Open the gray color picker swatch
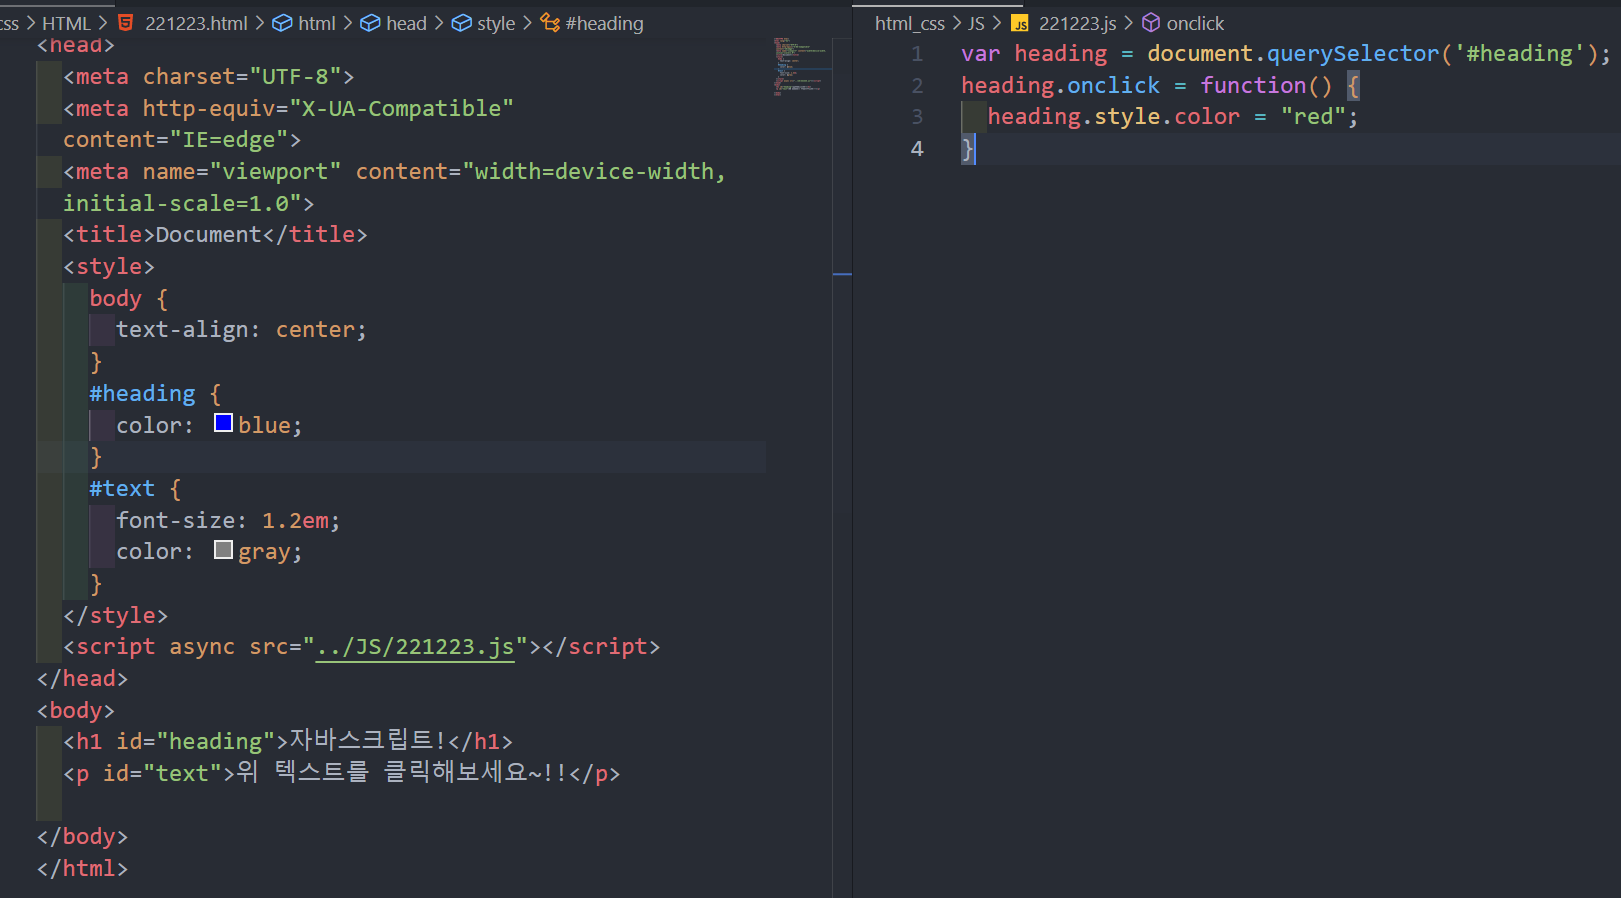The image size is (1621, 898). pyautogui.click(x=223, y=550)
